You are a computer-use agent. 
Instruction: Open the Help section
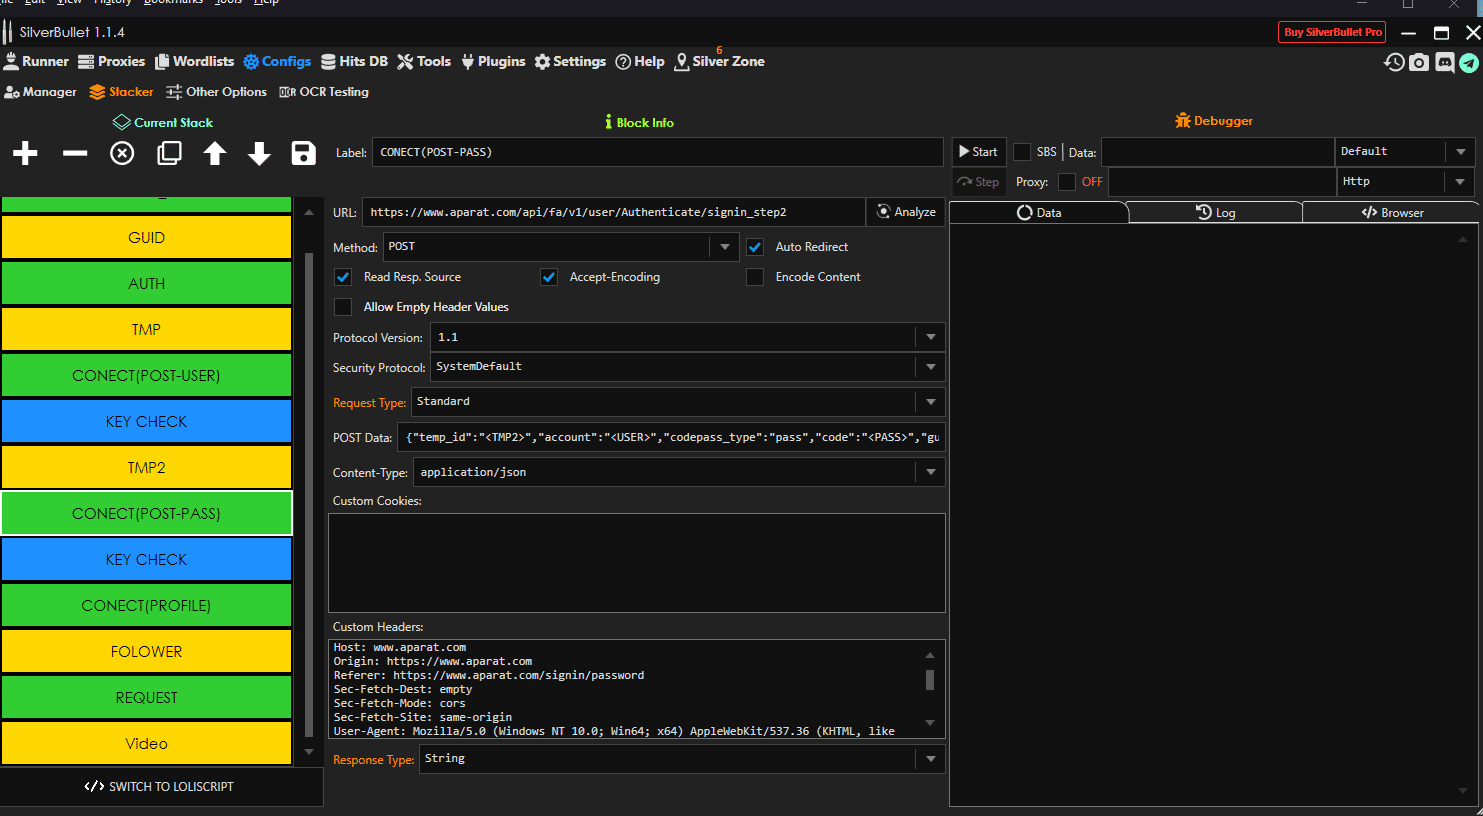(x=640, y=61)
